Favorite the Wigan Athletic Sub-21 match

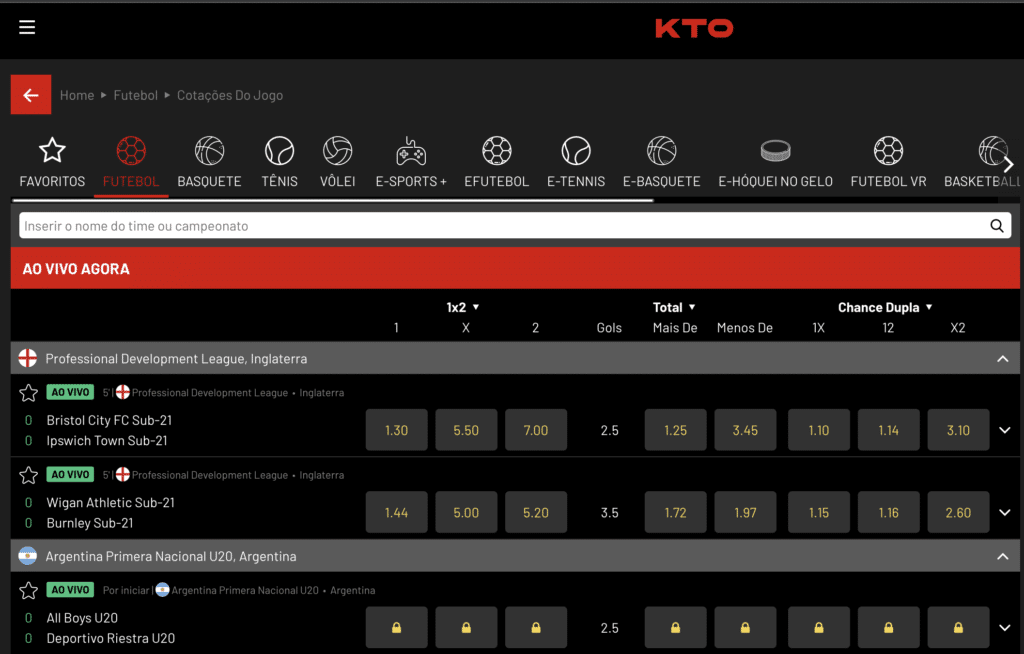[29, 475]
